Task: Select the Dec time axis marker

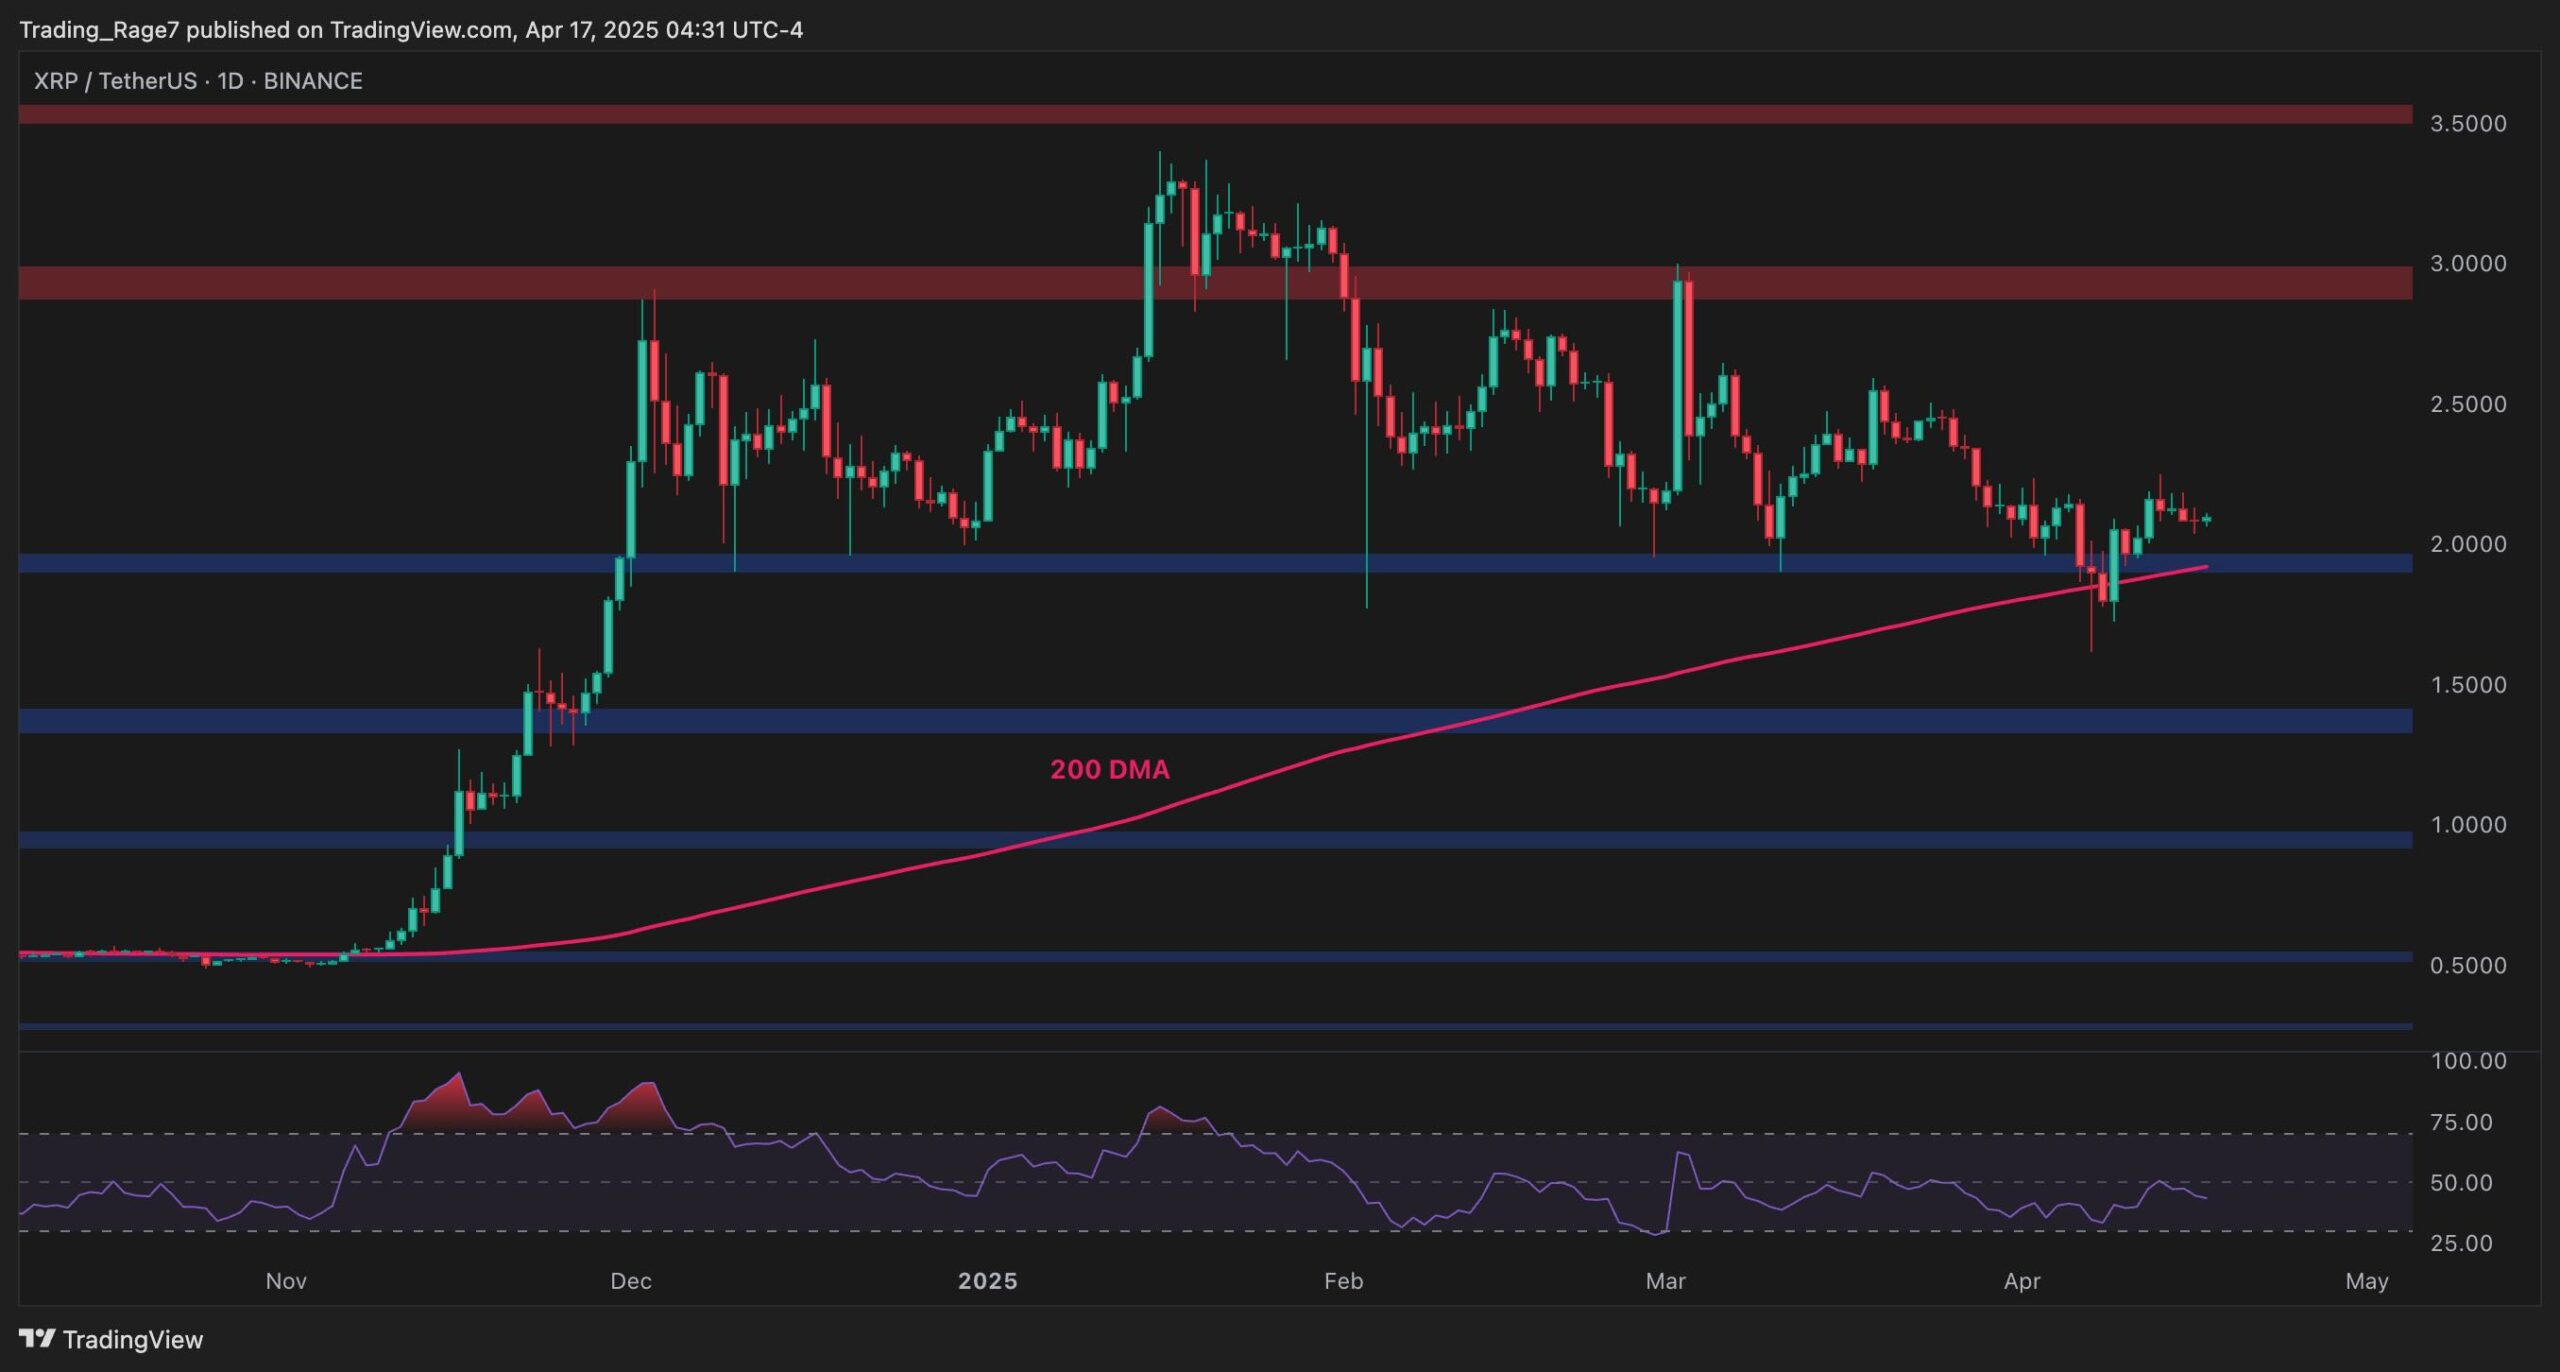Action: [x=631, y=1281]
